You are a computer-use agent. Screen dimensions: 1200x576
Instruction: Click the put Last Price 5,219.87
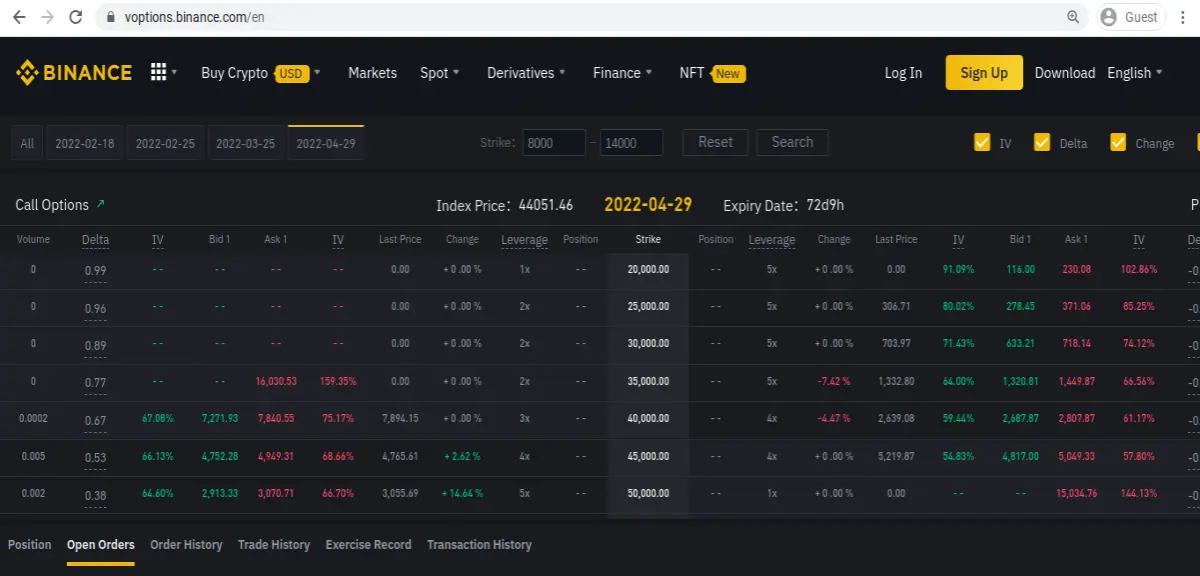[x=895, y=456]
